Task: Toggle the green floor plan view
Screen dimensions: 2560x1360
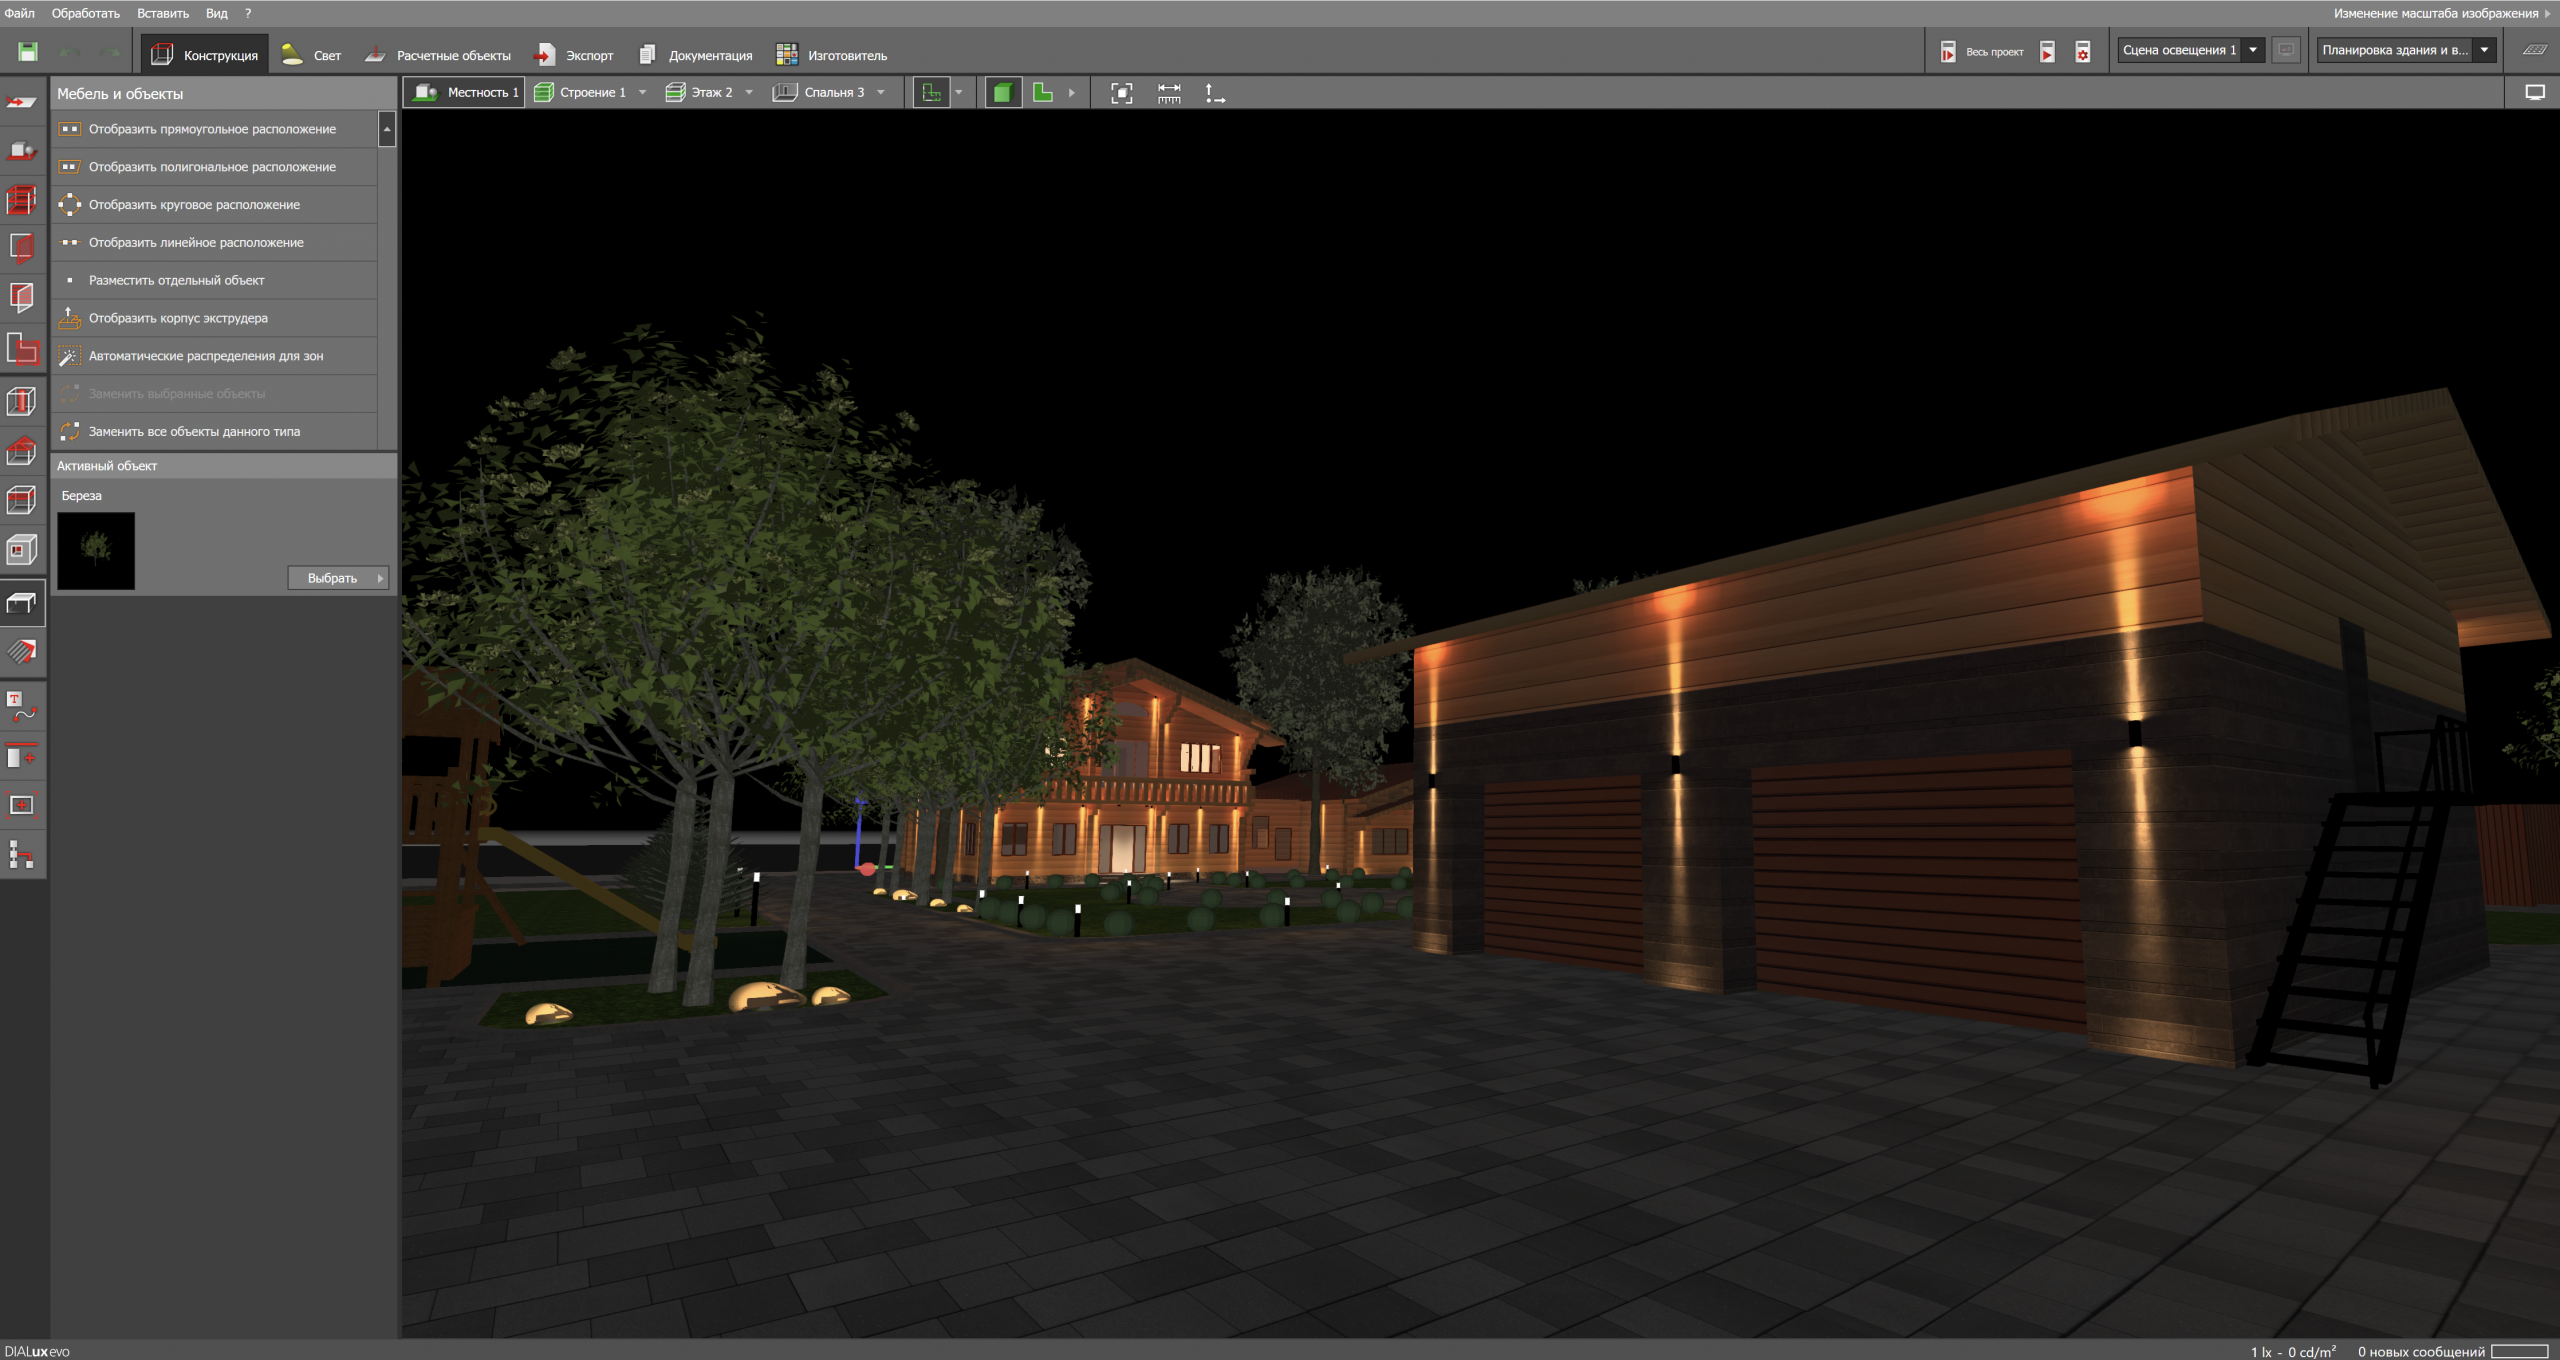Action: pyautogui.click(x=1042, y=93)
